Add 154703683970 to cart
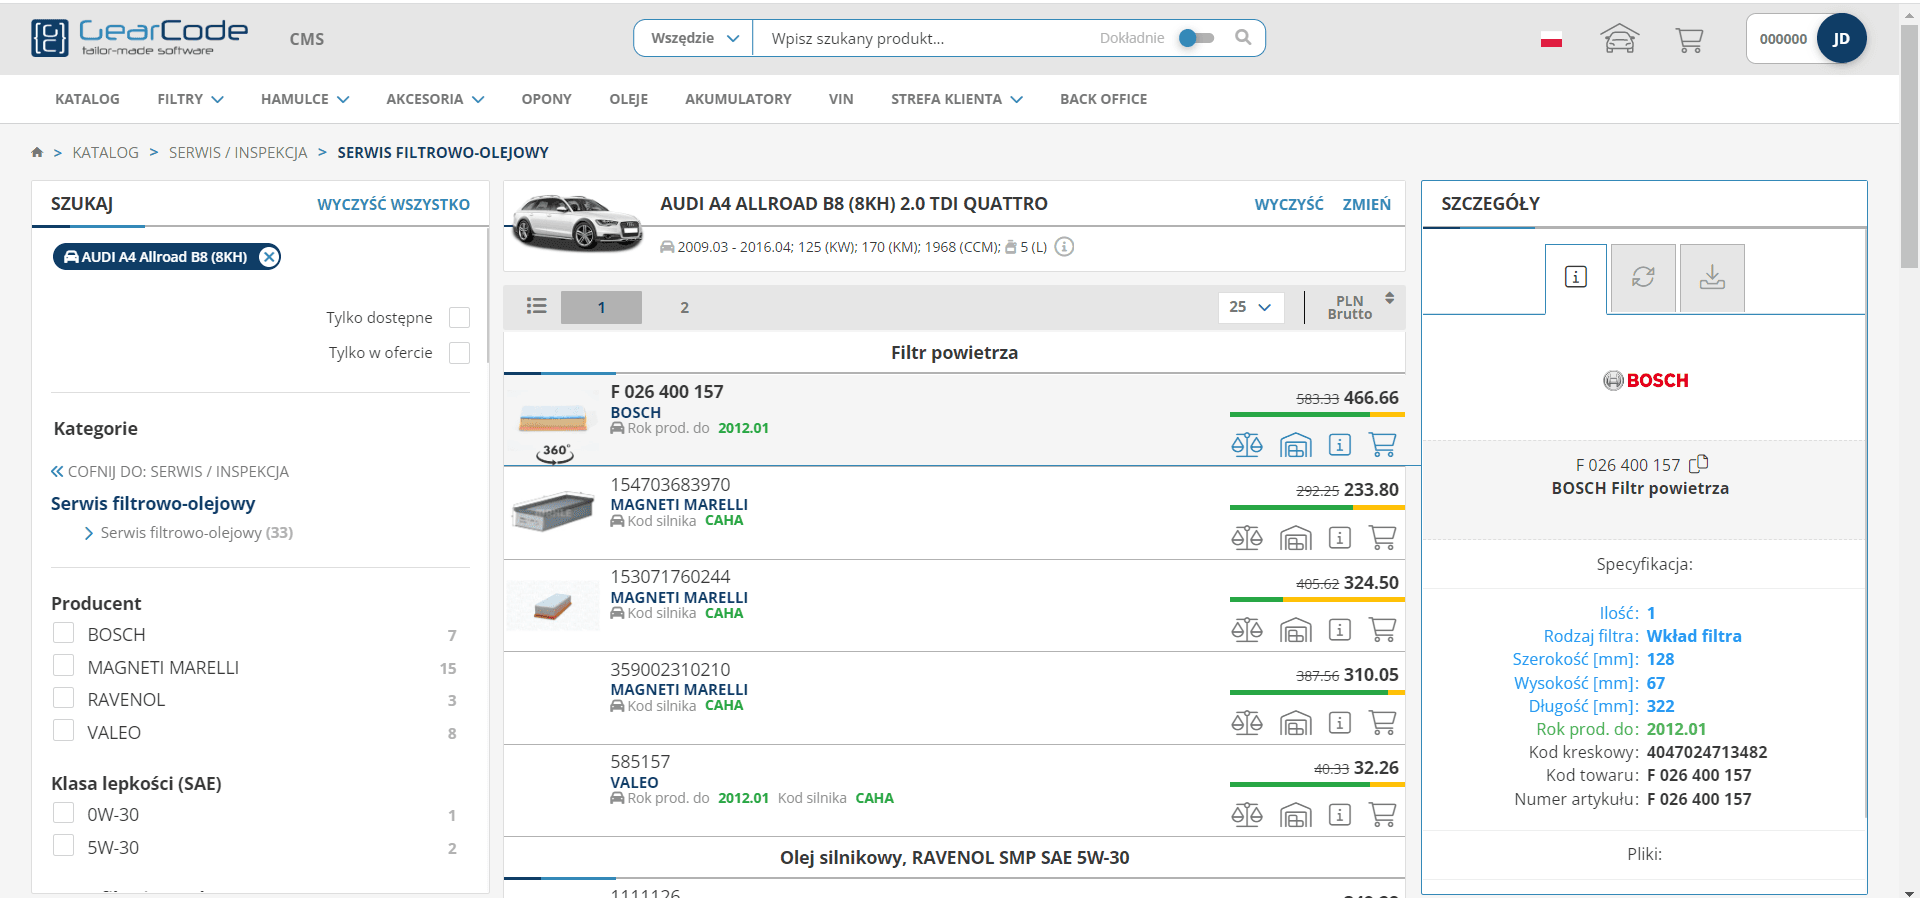Image resolution: width=1920 pixels, height=898 pixels. click(x=1382, y=537)
